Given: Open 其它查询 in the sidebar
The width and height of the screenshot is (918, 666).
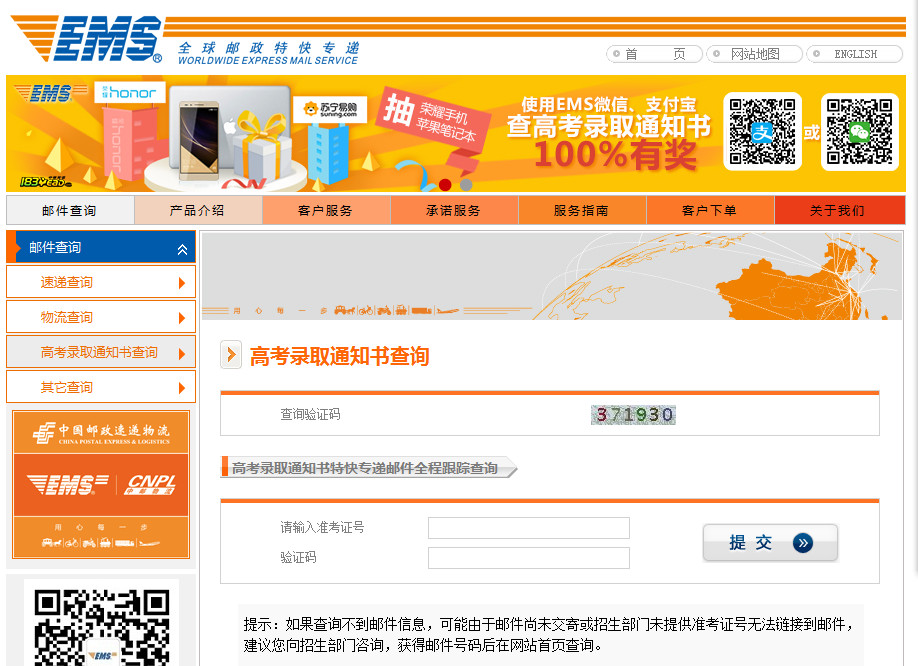Looking at the screenshot, I should click(100, 387).
